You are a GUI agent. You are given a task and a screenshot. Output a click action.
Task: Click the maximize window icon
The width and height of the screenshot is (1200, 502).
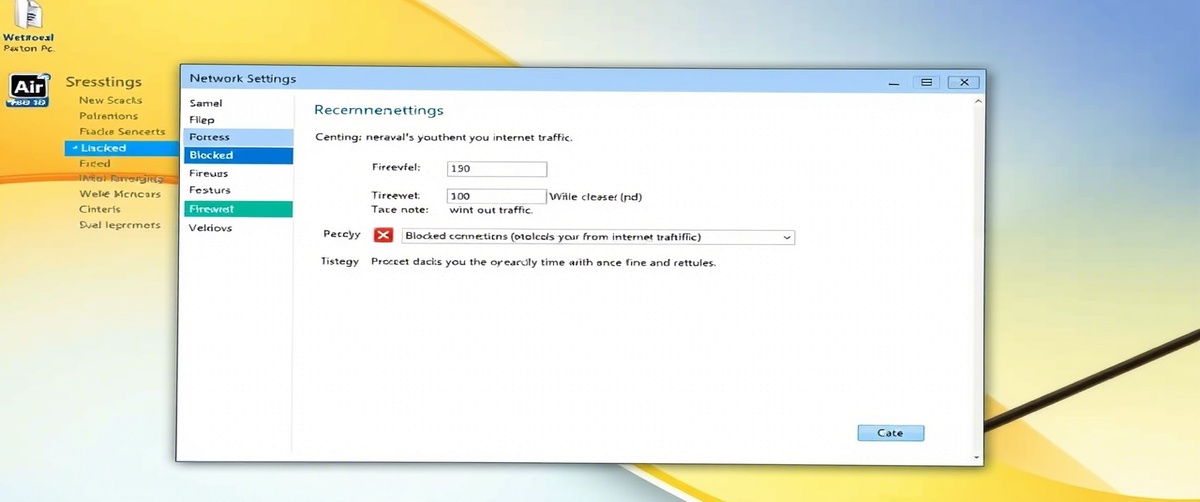coord(926,82)
